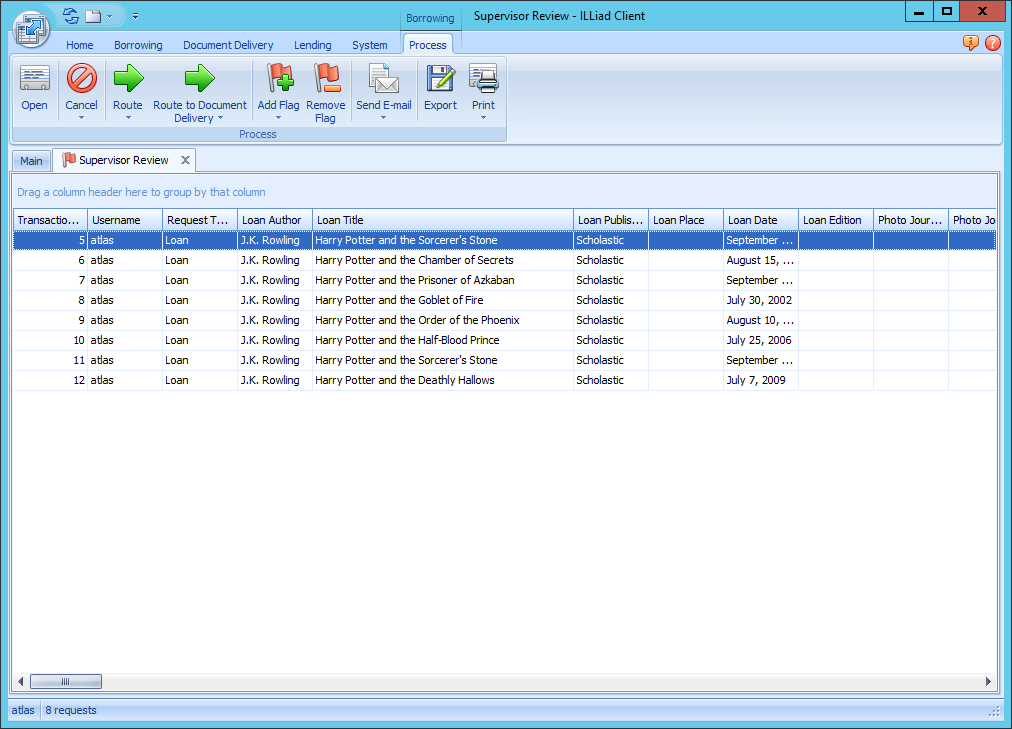
Task: Switch to the Borrowing ribbon tab
Action: pos(138,45)
